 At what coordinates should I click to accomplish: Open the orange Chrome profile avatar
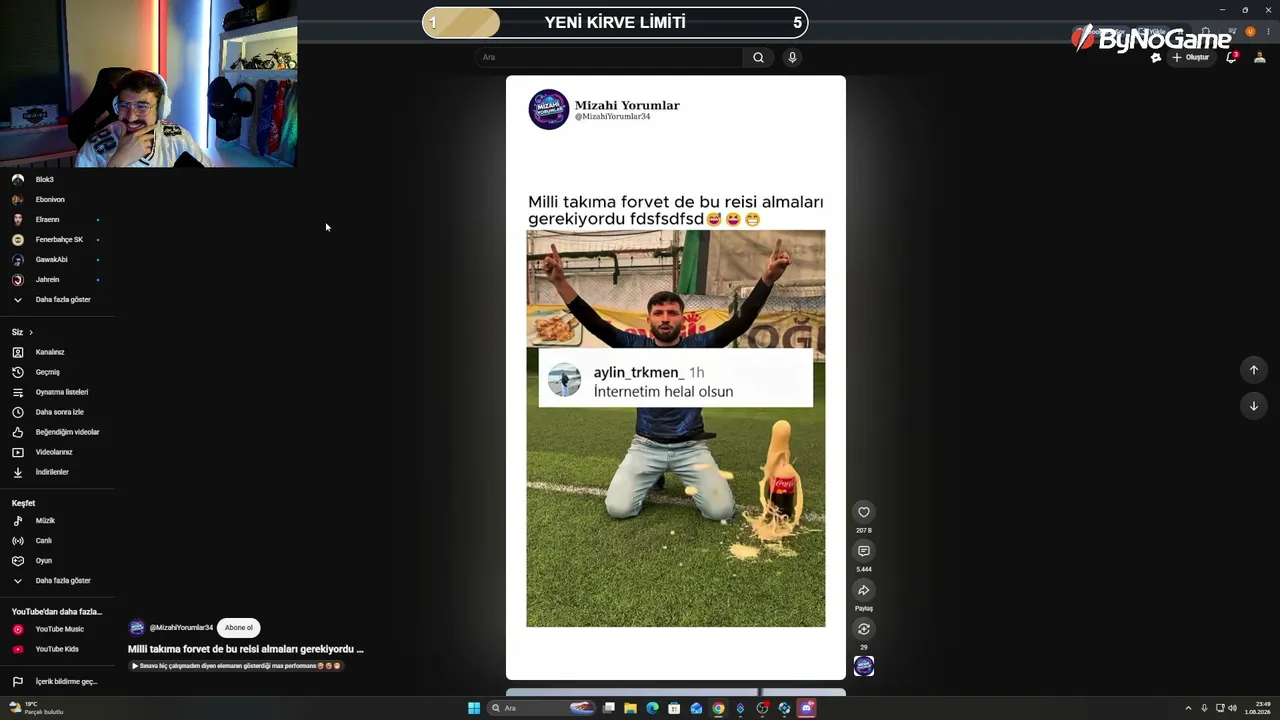[x=1250, y=31]
